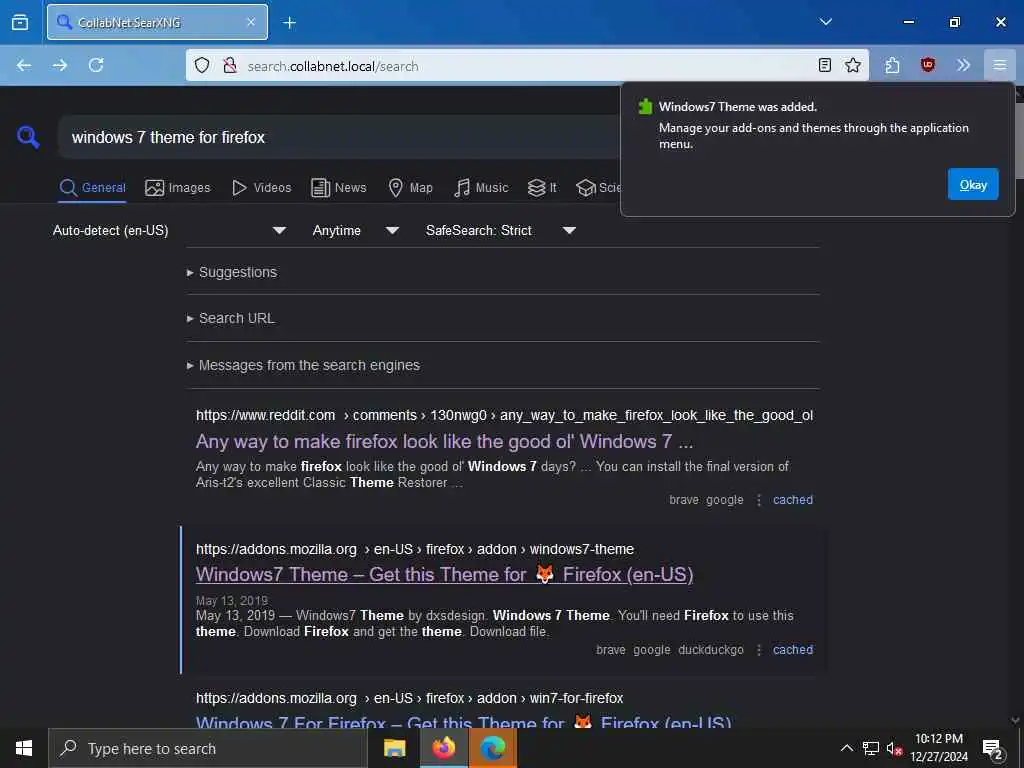Open Microsoft Edge from taskbar
Screen dimensions: 1024x768
(x=492, y=748)
